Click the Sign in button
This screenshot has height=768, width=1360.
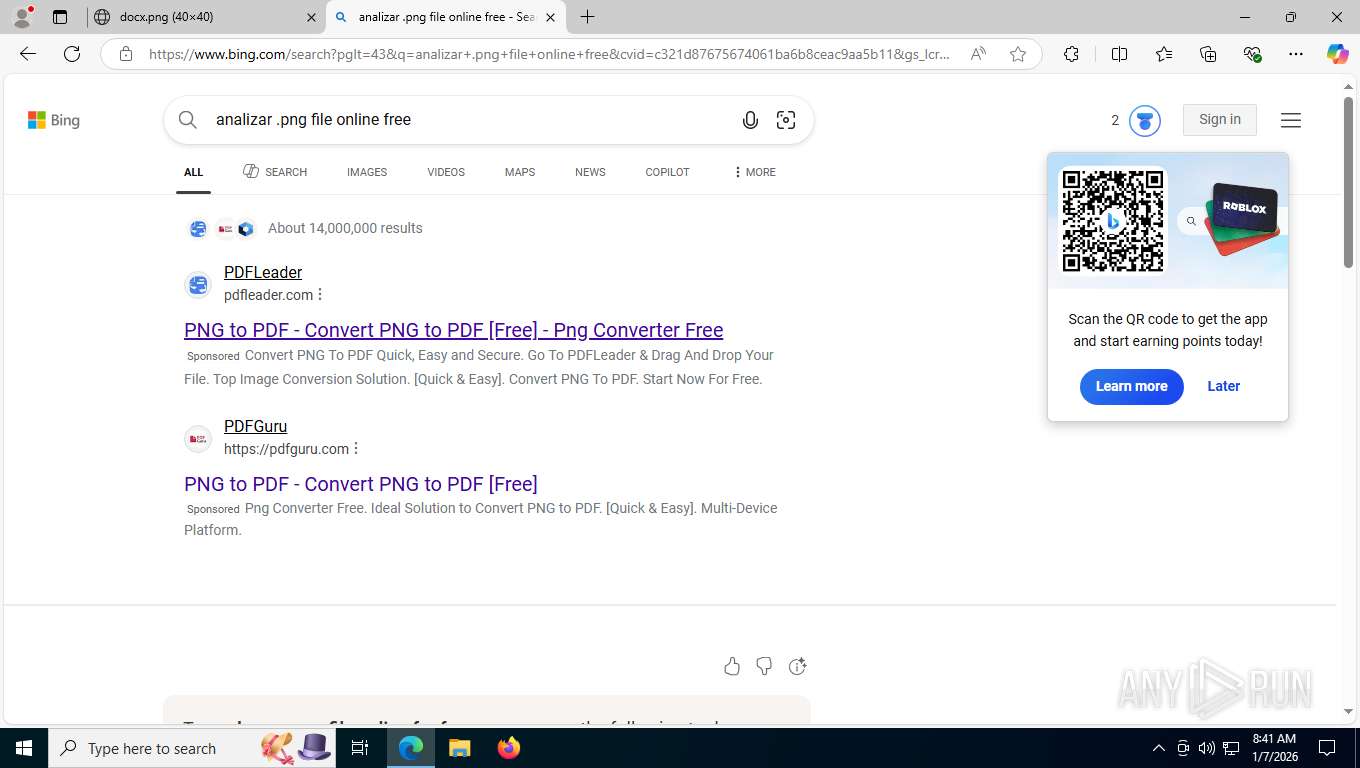[x=1220, y=119]
